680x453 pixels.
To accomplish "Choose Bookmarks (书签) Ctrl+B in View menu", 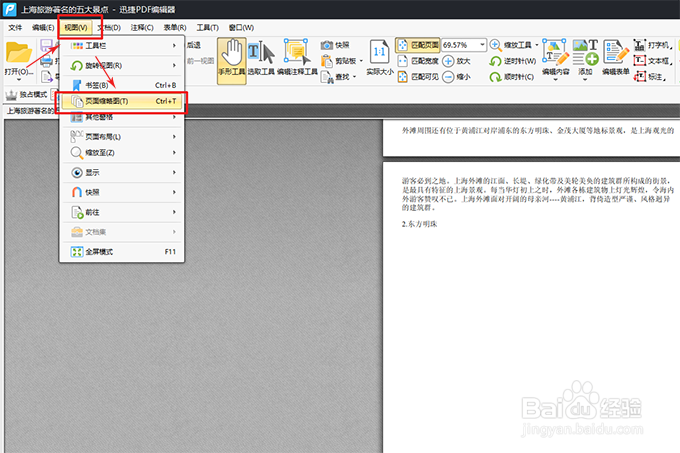I will pos(122,85).
